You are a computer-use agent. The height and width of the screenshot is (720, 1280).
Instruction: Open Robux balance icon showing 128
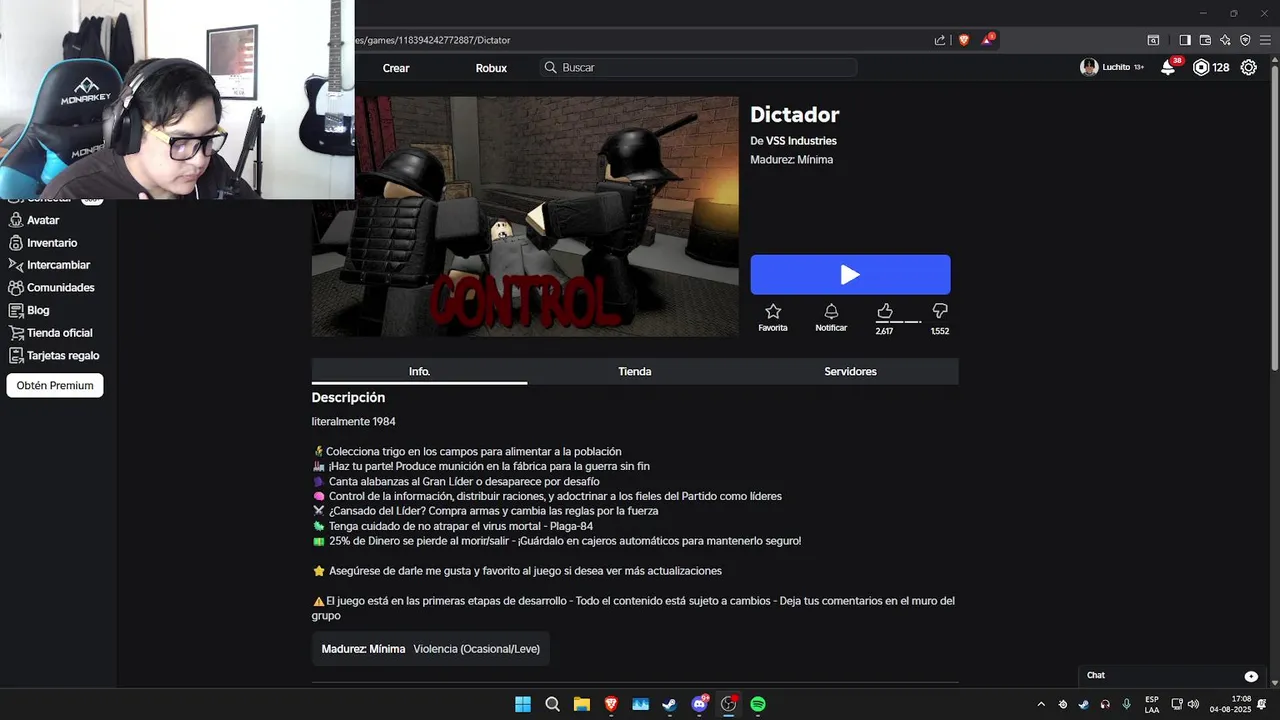pyautogui.click(x=1201, y=68)
